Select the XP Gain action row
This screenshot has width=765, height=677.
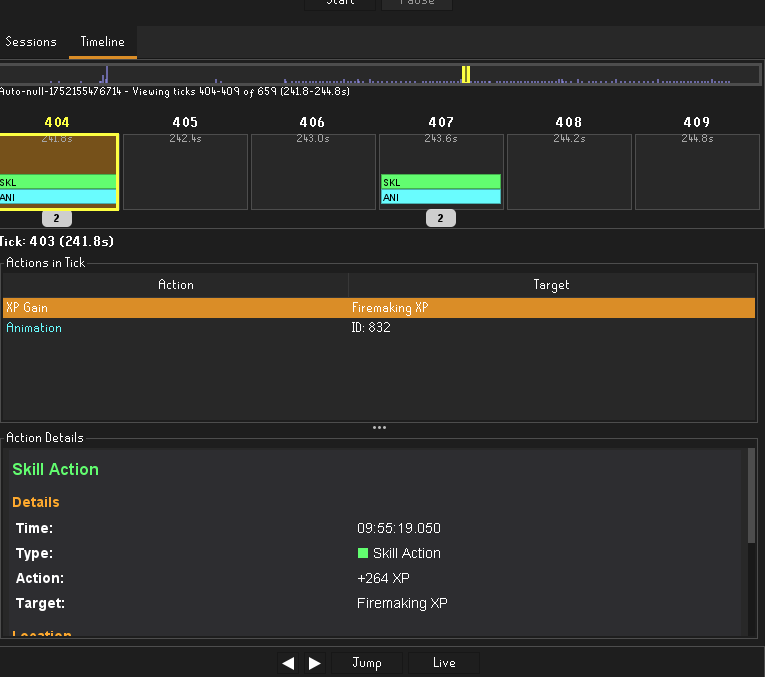[379, 308]
